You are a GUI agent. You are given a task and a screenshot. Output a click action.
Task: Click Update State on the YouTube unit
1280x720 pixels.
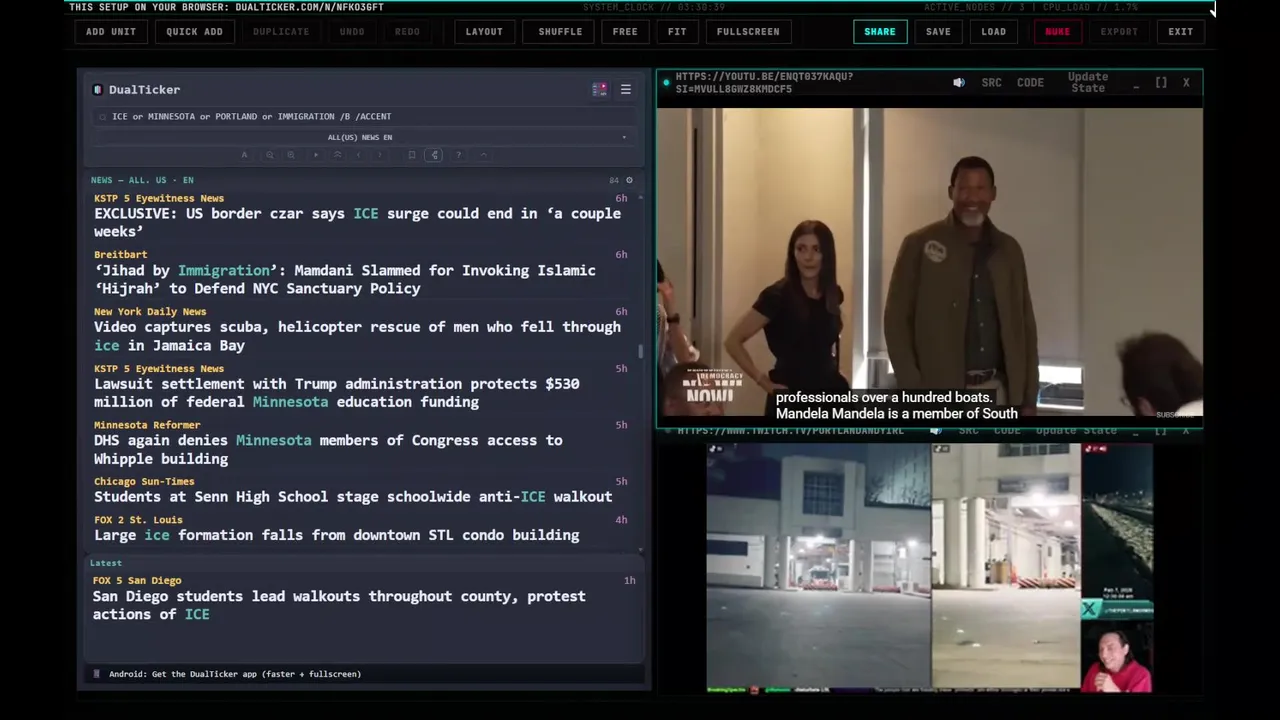[1088, 82]
